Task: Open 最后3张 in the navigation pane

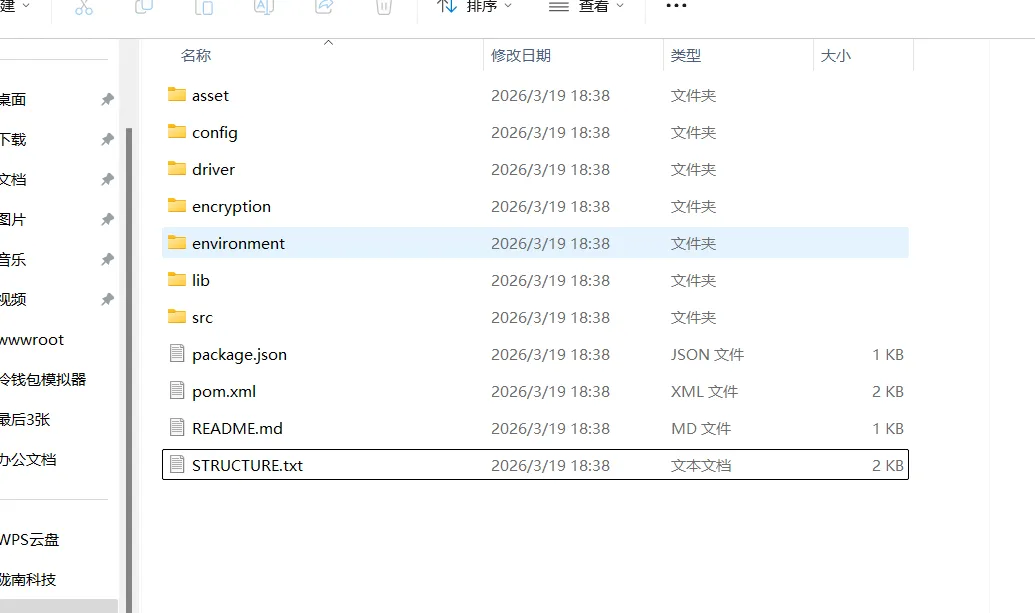Action: [x=25, y=420]
